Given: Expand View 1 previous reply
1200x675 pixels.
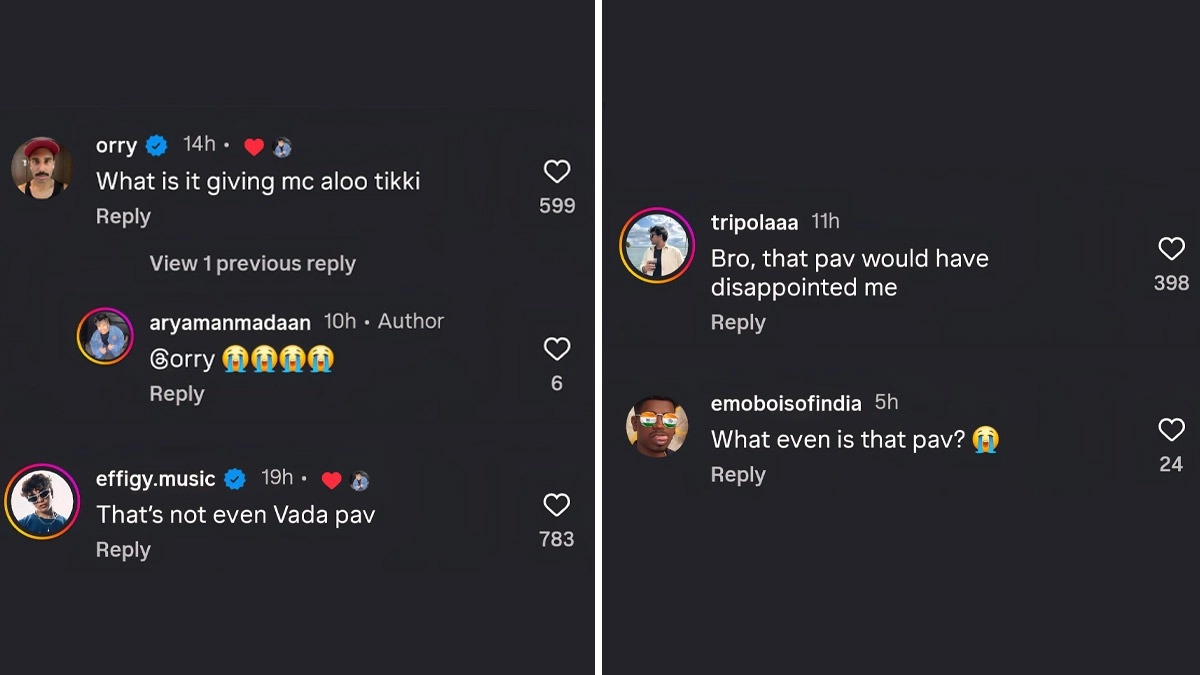Looking at the screenshot, I should 252,264.
